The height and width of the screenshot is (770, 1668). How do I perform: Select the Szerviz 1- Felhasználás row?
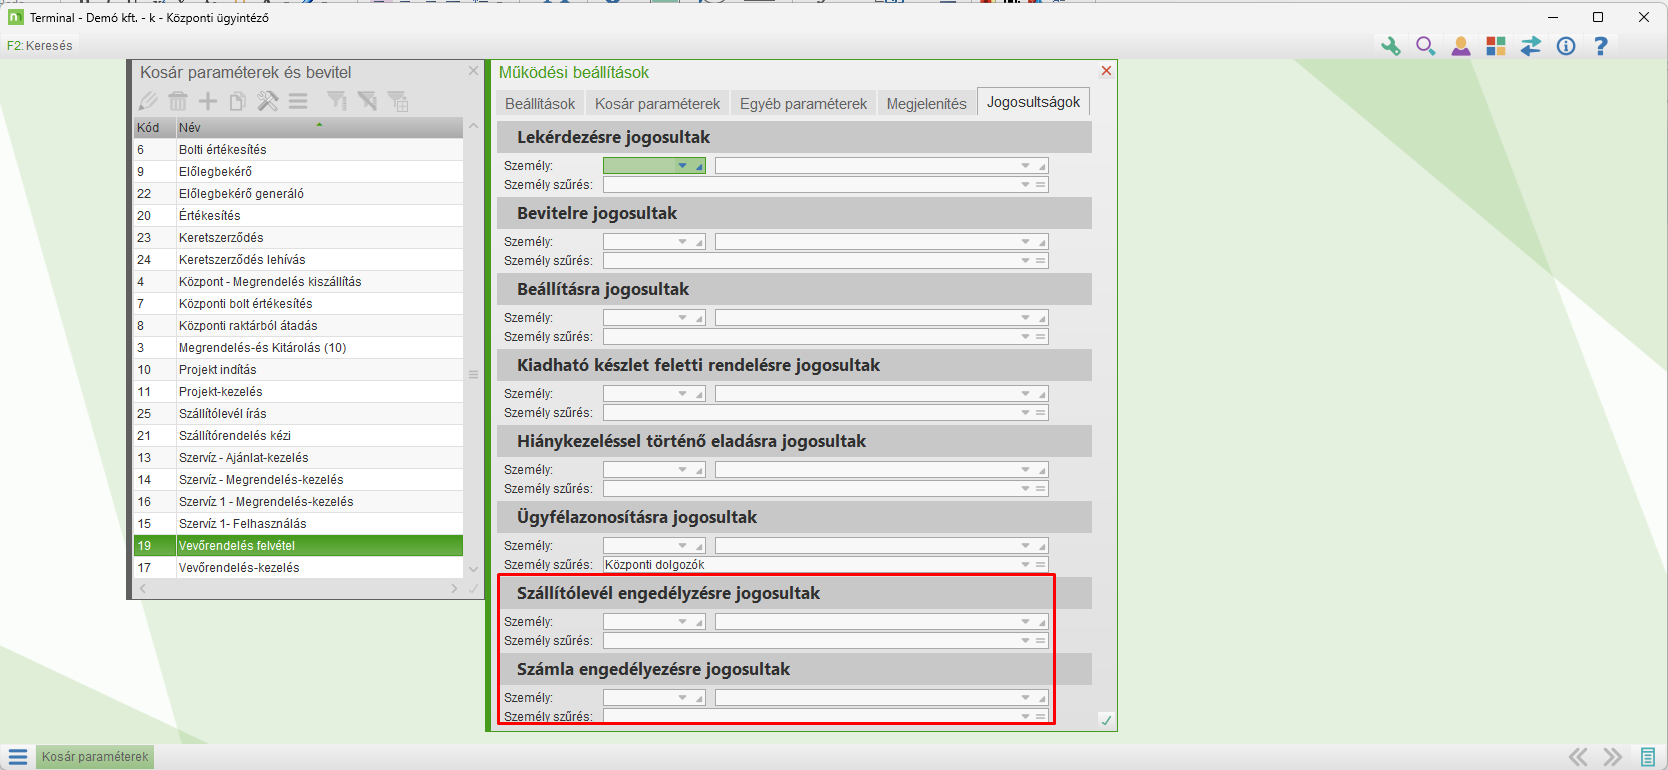(298, 524)
